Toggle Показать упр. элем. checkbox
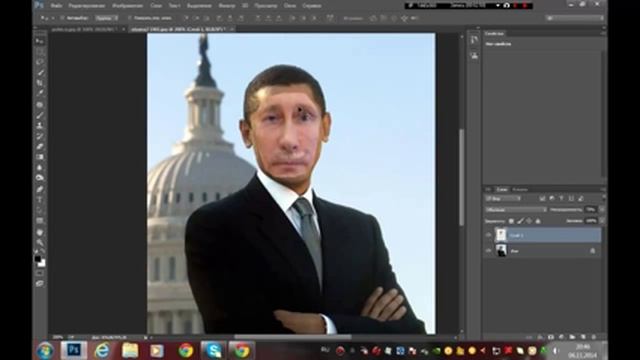Viewport: 640px width, 360px height. point(129,18)
